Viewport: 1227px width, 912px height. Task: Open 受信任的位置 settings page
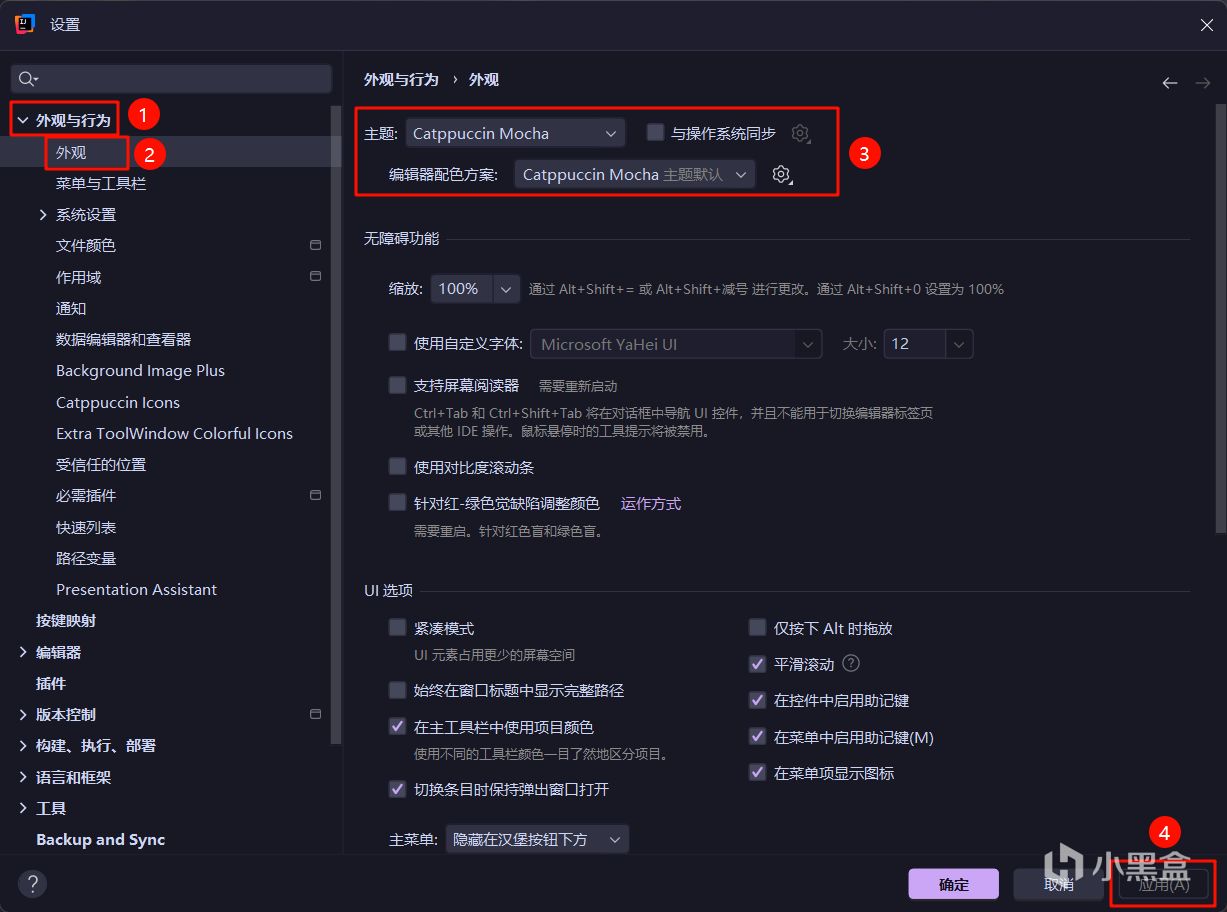point(101,464)
